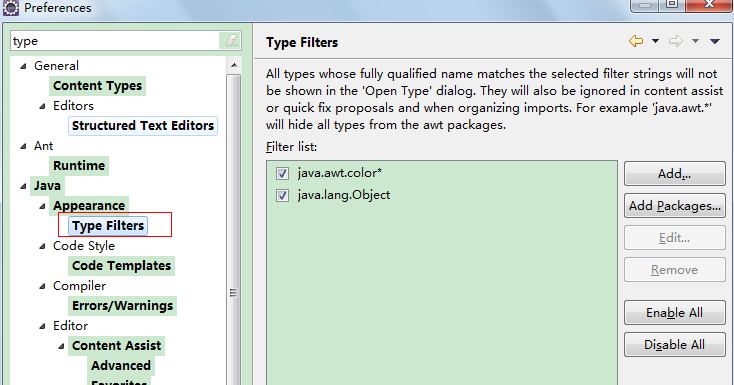Click the Preferences window gear icon
This screenshot has width=734, height=385.
tap(11, 7)
